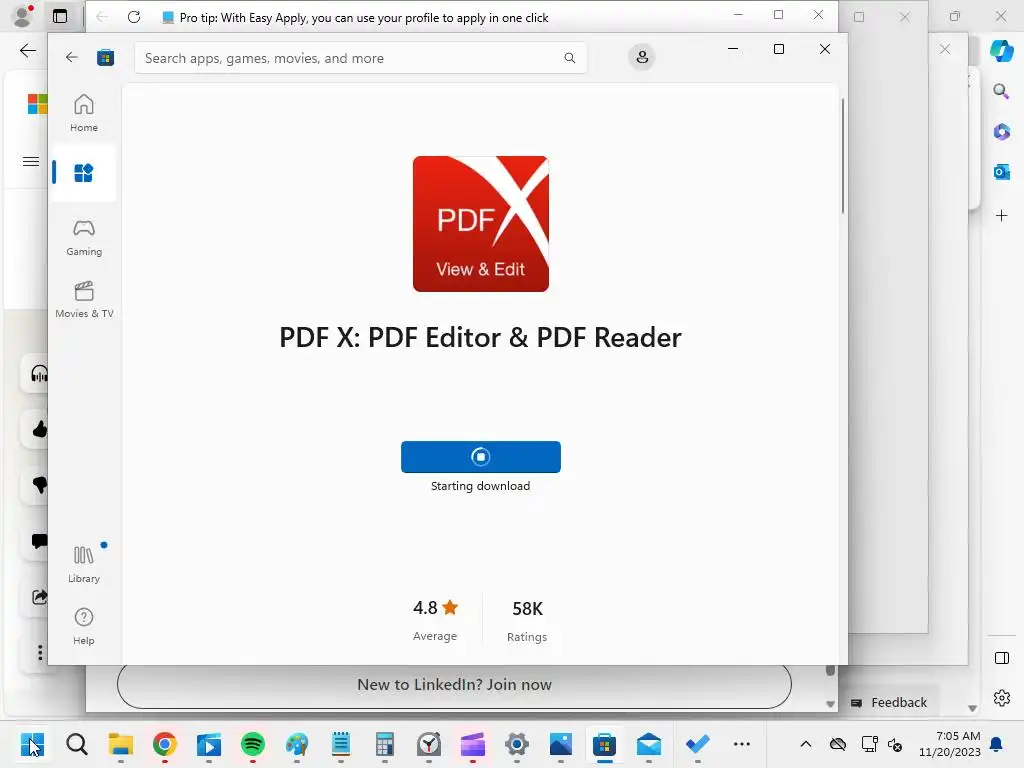Viewport: 1024px width, 768px height.
Task: Toggle the Edge sidebar visibility button
Action: (1001, 658)
